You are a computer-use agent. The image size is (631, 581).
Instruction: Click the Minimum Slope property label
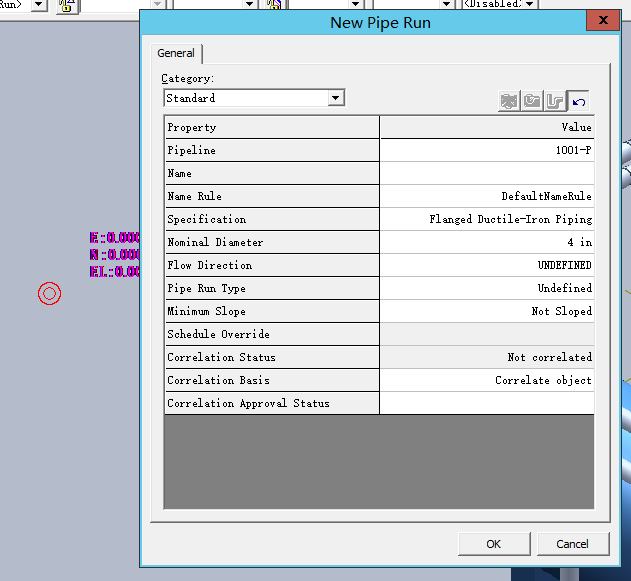(x=272, y=311)
